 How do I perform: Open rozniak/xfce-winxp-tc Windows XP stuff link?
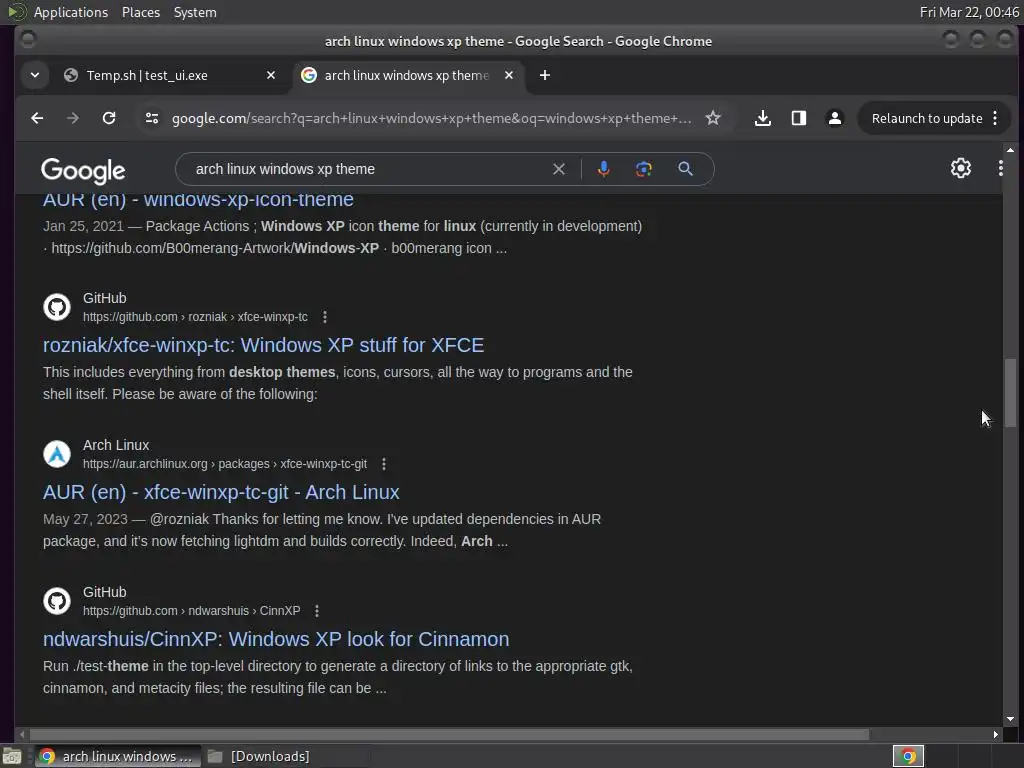pyautogui.click(x=263, y=345)
